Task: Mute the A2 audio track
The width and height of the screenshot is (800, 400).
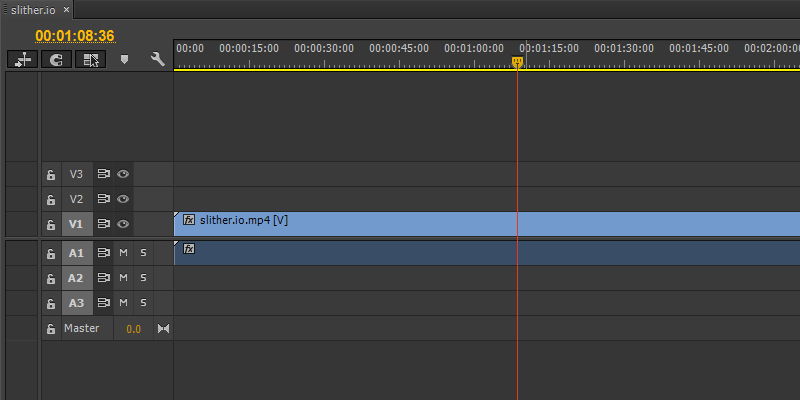Action: coord(123,278)
